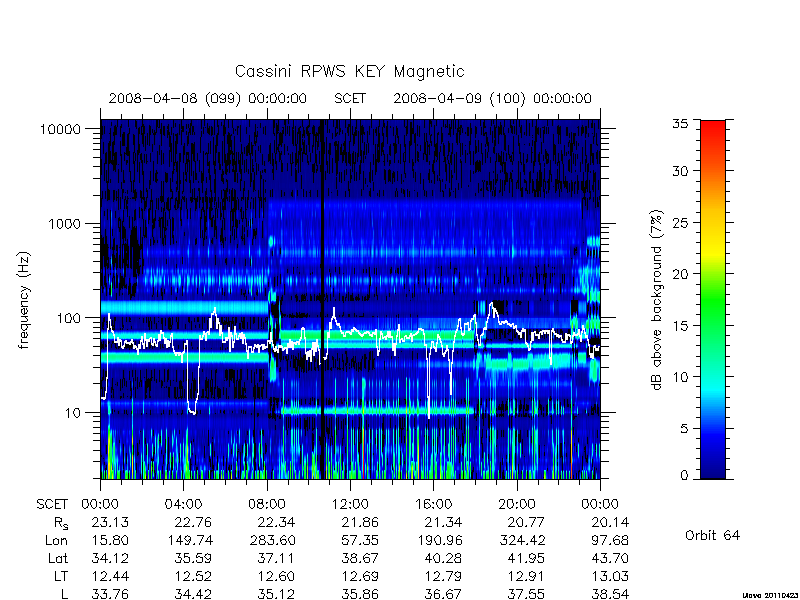The image size is (800, 600).
Task: Click the bright 10 Hz band near 12:00
Action: click(x=378, y=410)
